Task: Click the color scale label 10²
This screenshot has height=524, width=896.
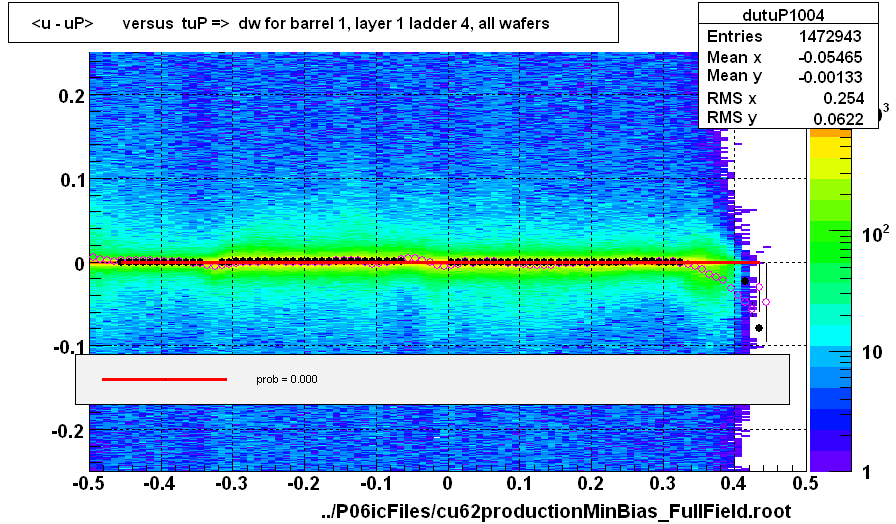Action: click(875, 233)
